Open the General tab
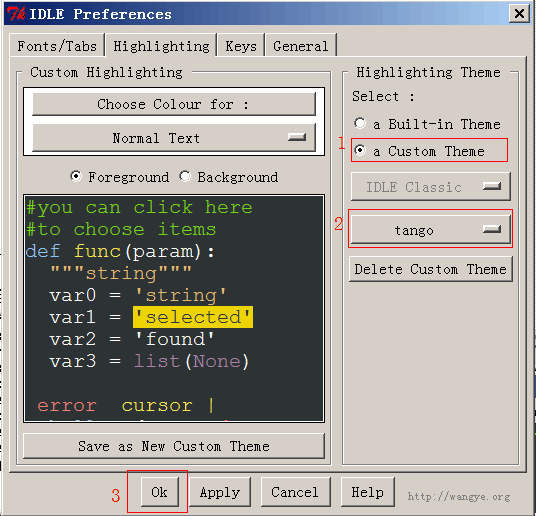Image resolution: width=536 pixels, height=516 pixels. click(301, 46)
